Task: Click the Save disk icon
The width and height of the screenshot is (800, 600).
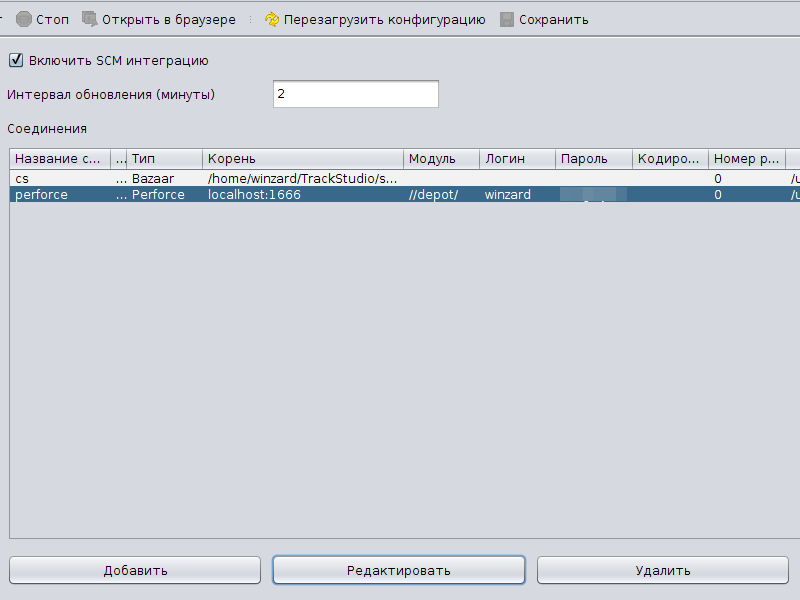Action: click(x=507, y=19)
